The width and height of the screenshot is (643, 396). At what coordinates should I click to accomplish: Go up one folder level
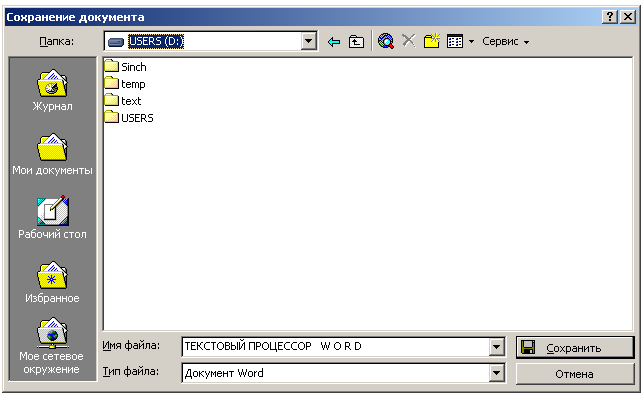(x=356, y=41)
